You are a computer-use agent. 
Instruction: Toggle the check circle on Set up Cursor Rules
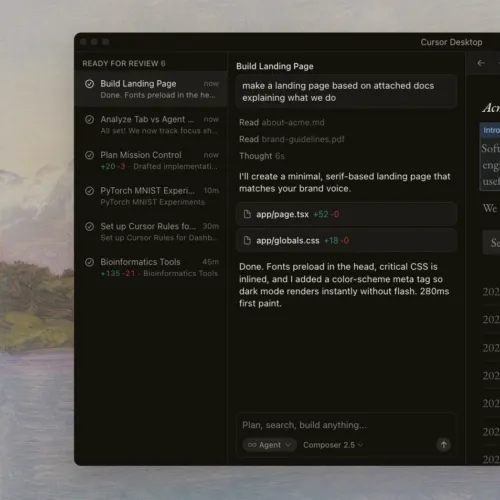click(x=89, y=226)
